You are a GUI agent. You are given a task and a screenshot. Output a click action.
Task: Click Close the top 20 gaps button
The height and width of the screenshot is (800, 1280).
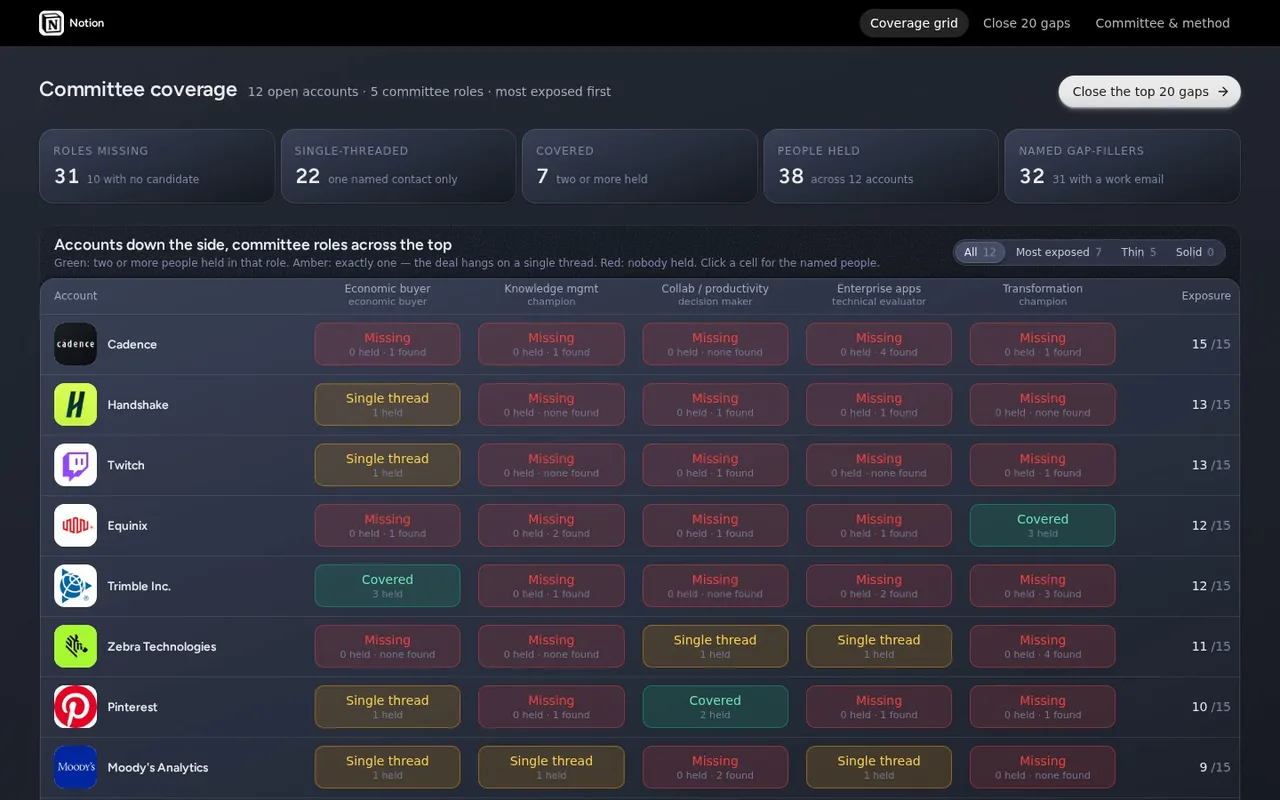(x=1150, y=91)
